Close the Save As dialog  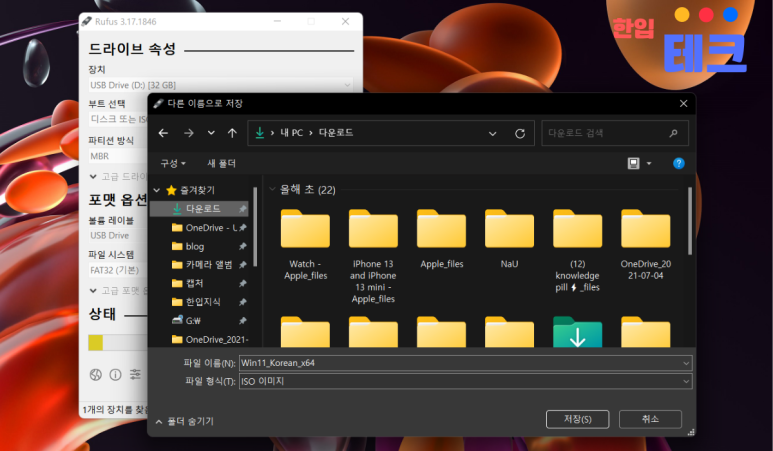tap(683, 104)
